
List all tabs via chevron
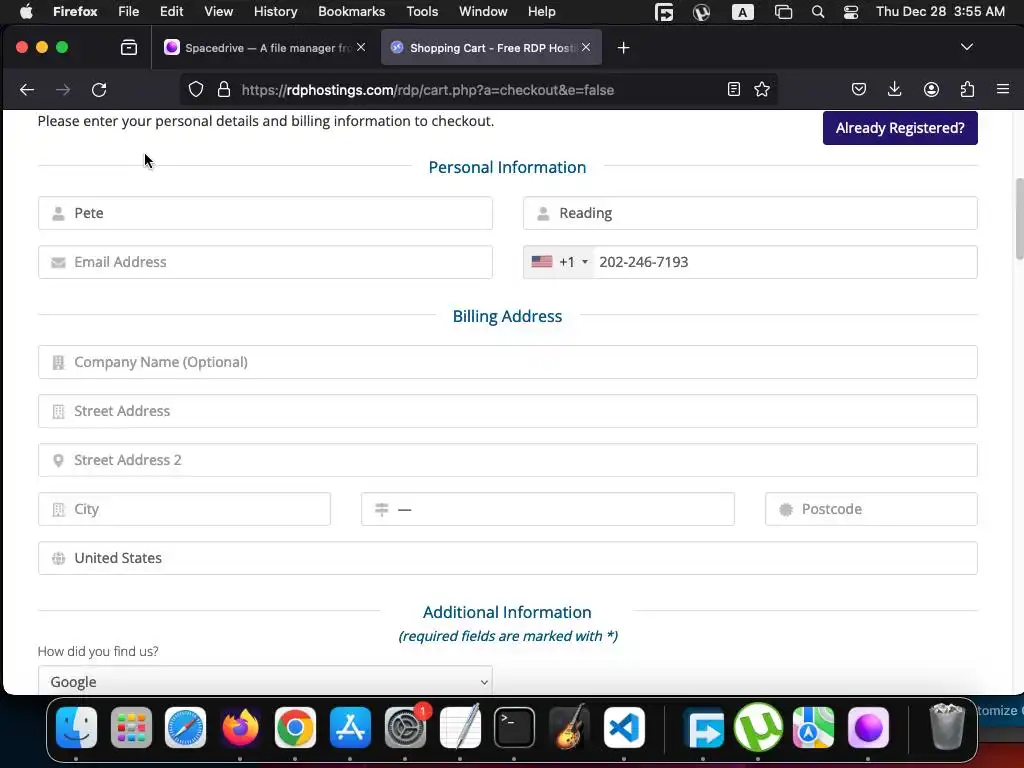[x=967, y=47]
